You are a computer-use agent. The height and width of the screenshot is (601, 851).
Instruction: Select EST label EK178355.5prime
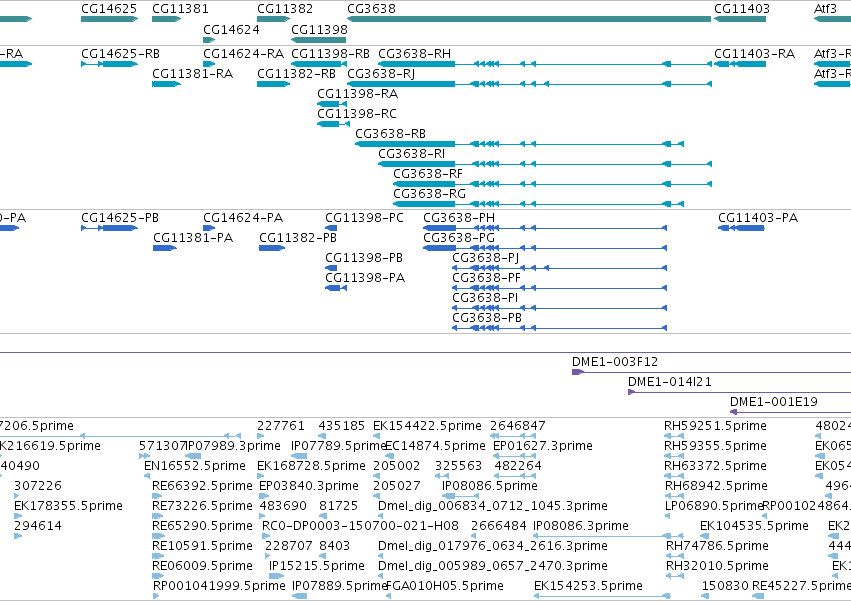(68, 506)
